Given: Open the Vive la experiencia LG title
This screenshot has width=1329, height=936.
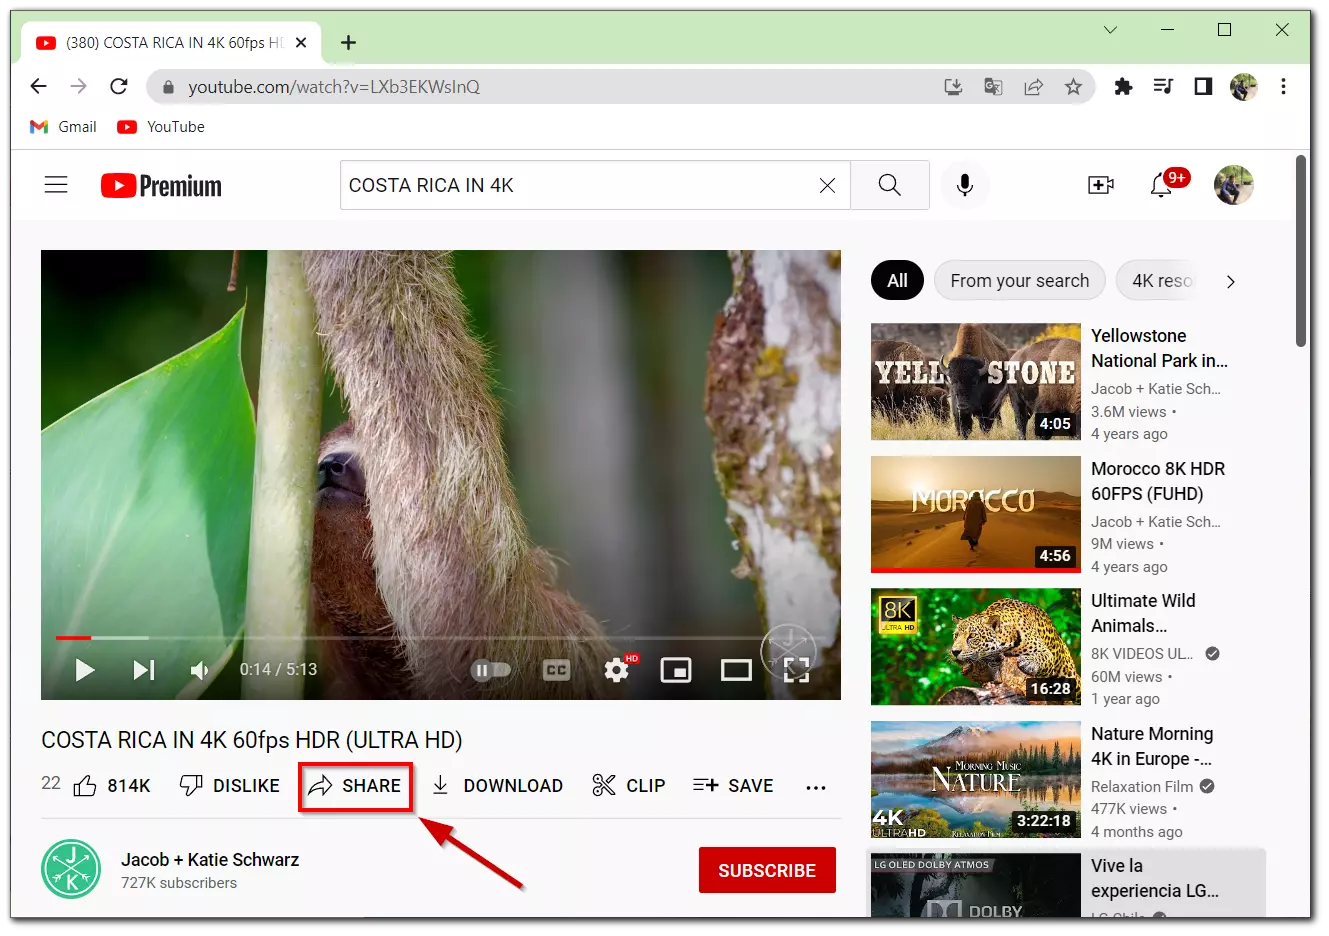Looking at the screenshot, I should (x=1155, y=878).
